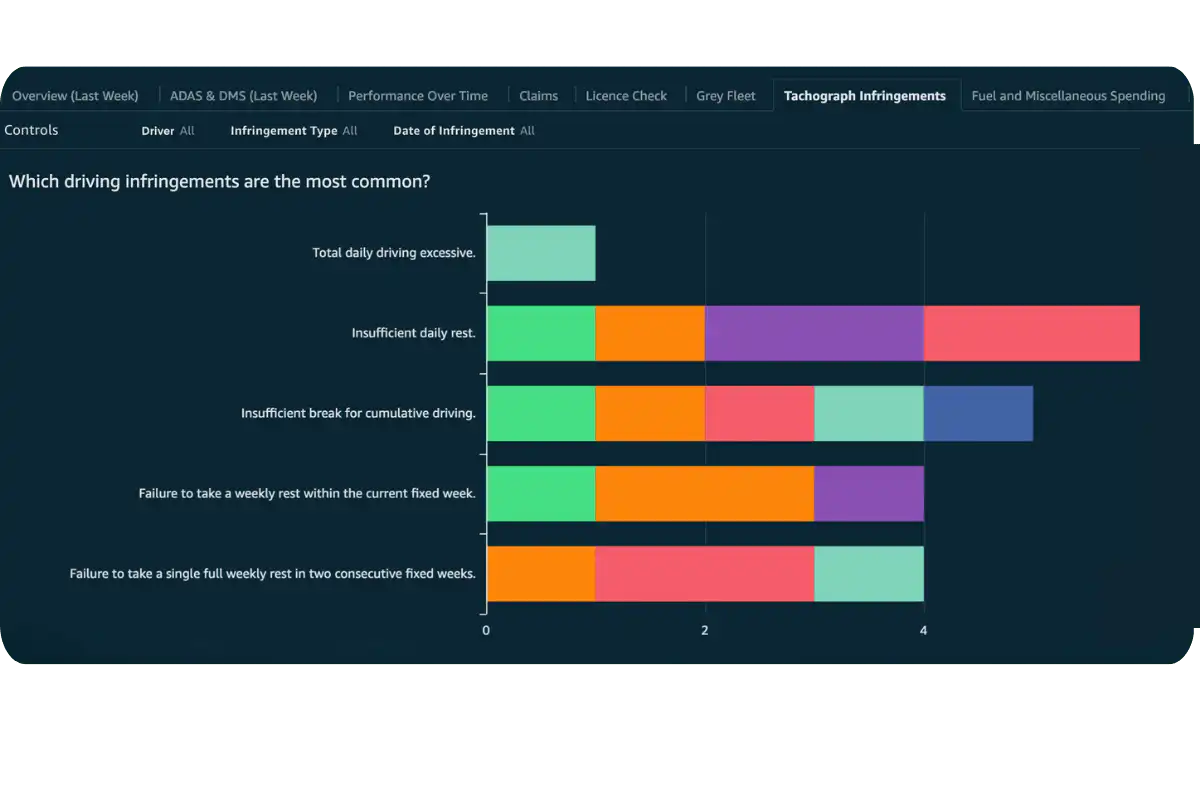Screen dimensions: 1200x800
Task: Open the Fuel and Miscellaneous Spending tab
Action: pyautogui.click(x=1070, y=95)
